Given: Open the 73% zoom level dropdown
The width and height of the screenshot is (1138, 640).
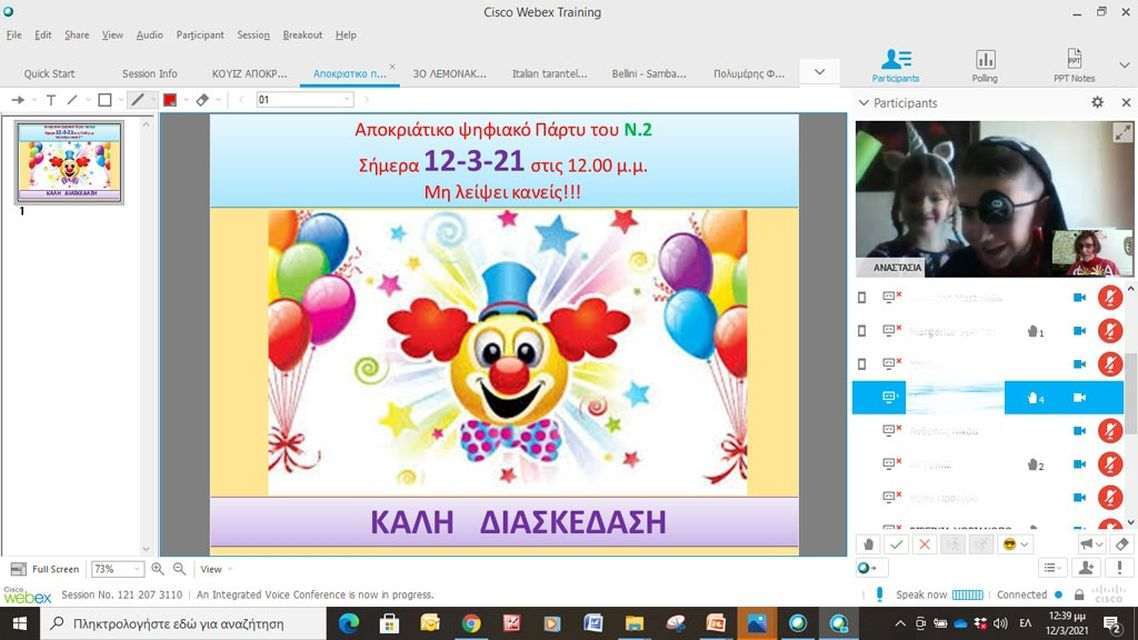Looking at the screenshot, I should pos(117,569).
